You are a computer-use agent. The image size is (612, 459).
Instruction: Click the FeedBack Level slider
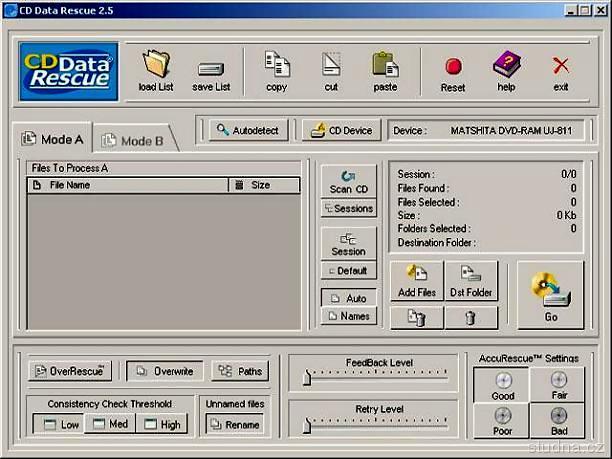coord(372,377)
